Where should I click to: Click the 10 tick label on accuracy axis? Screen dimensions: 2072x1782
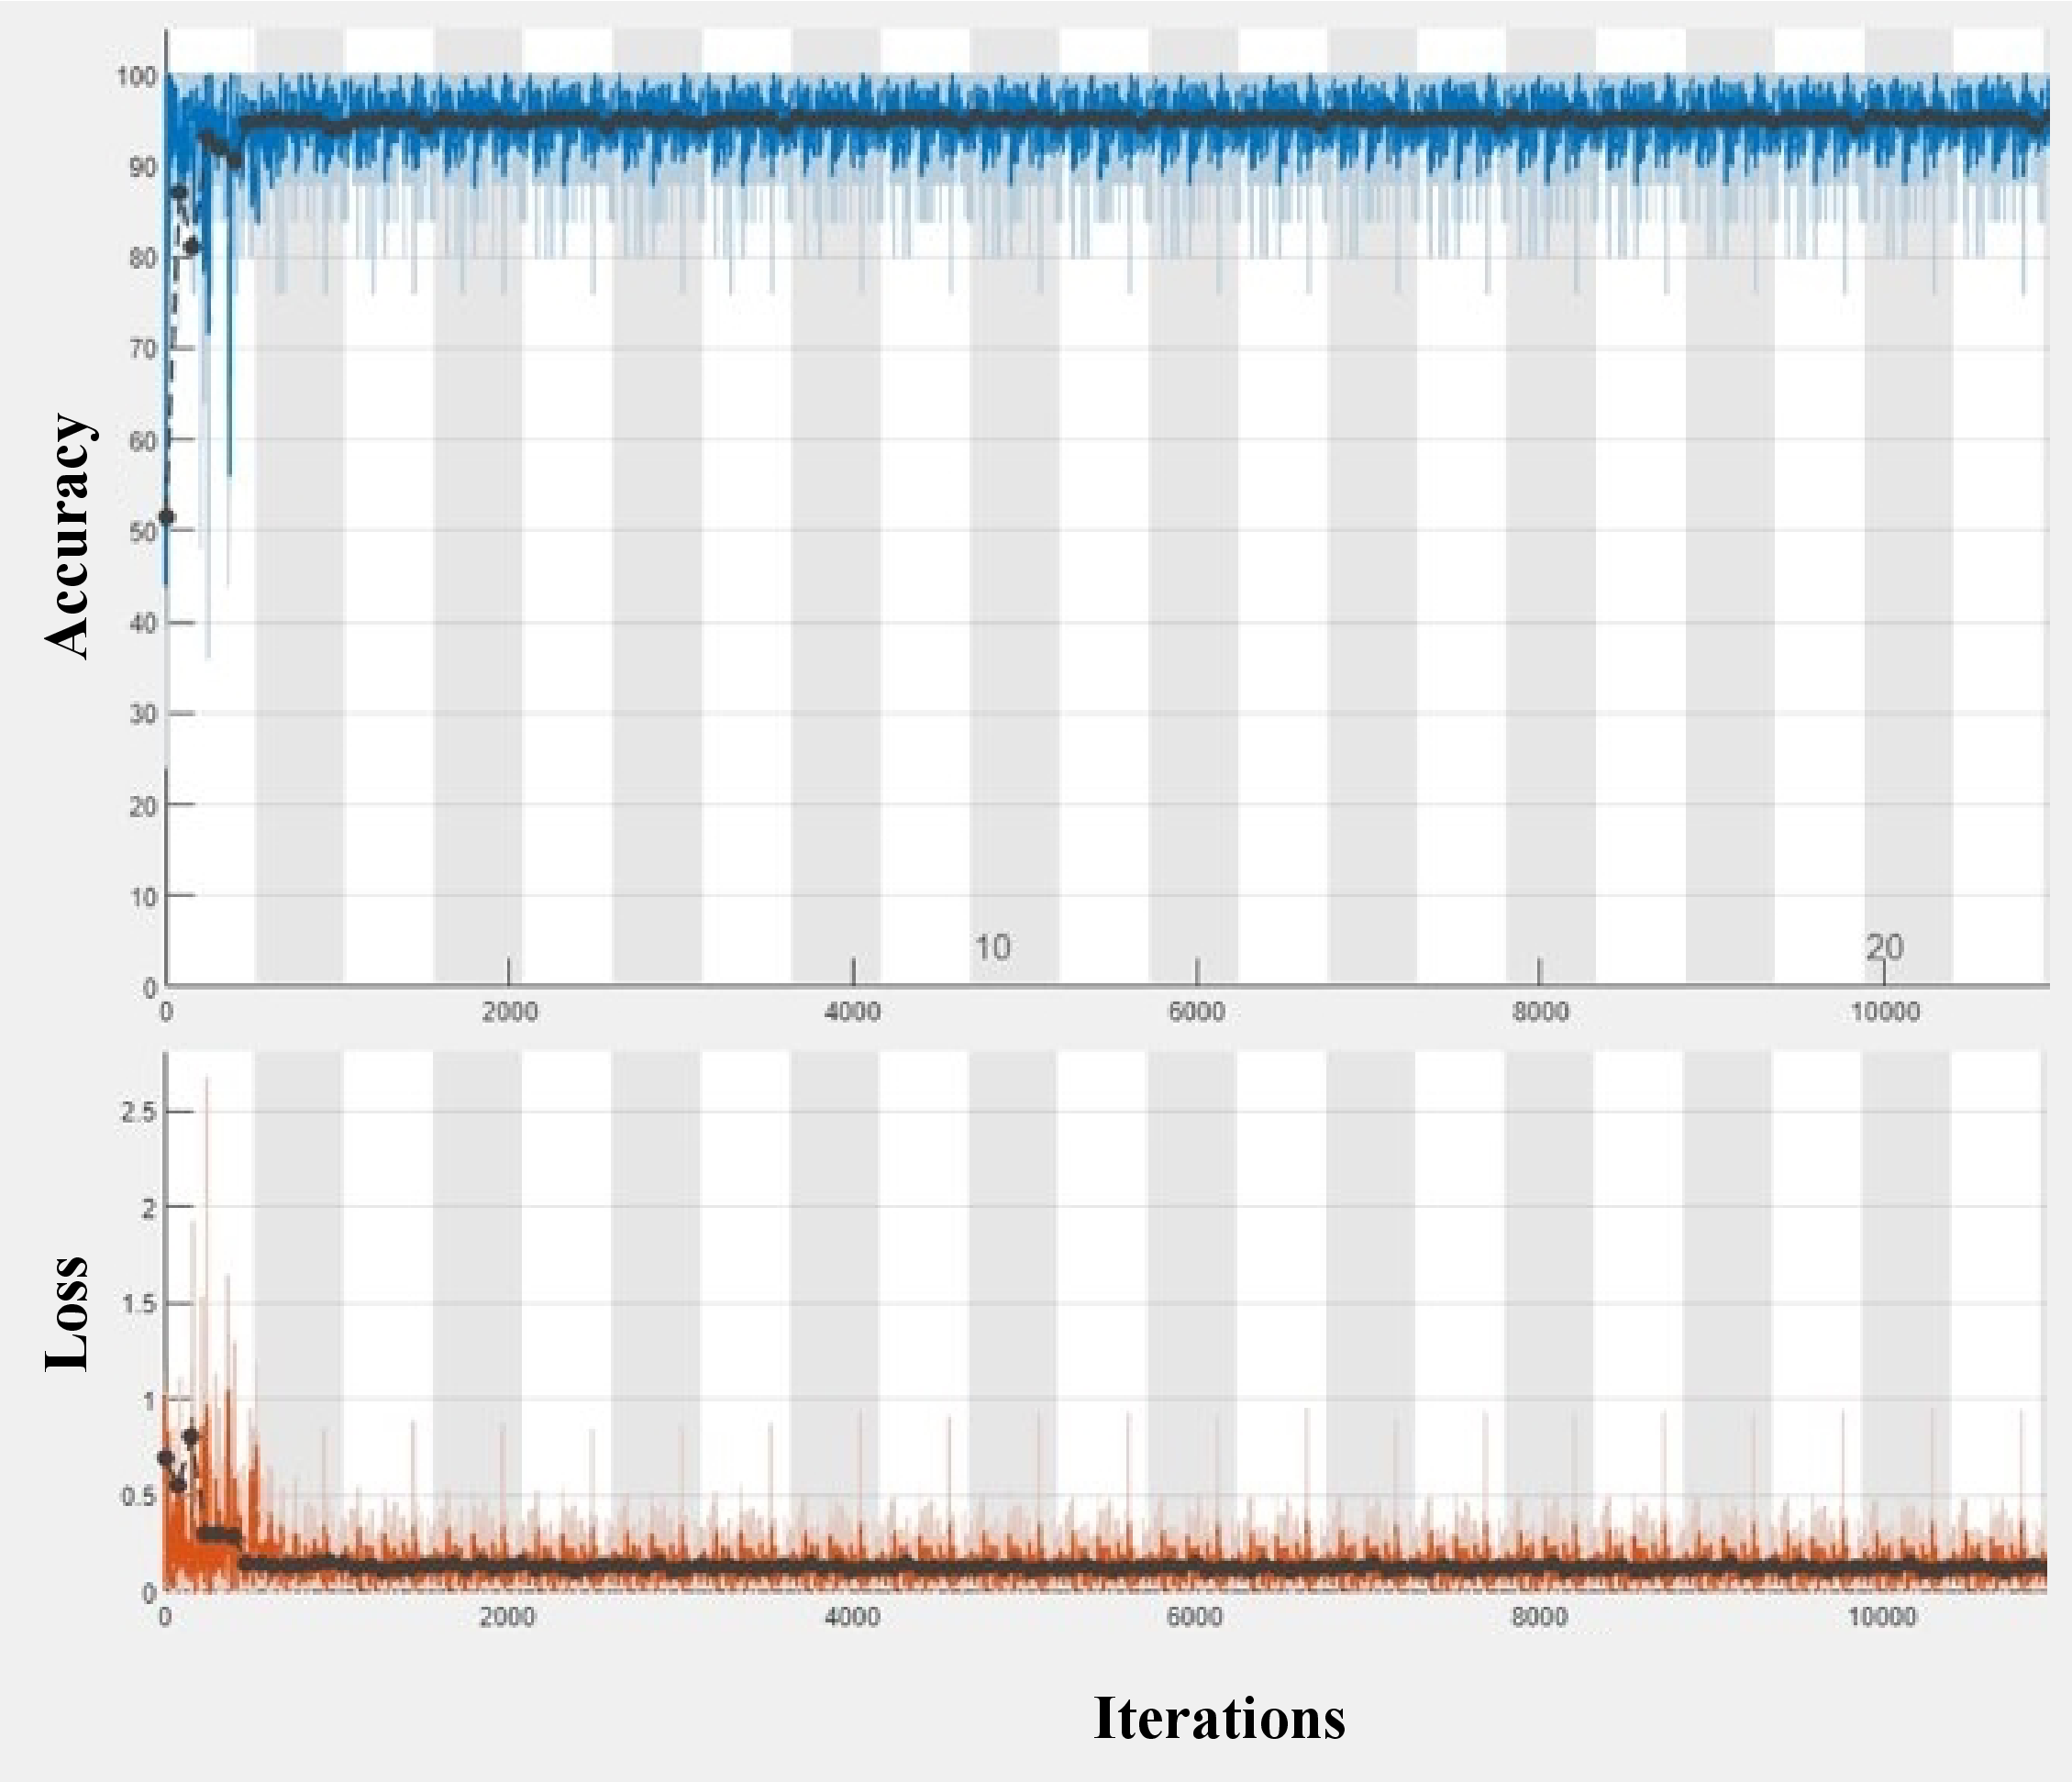(x=143, y=897)
